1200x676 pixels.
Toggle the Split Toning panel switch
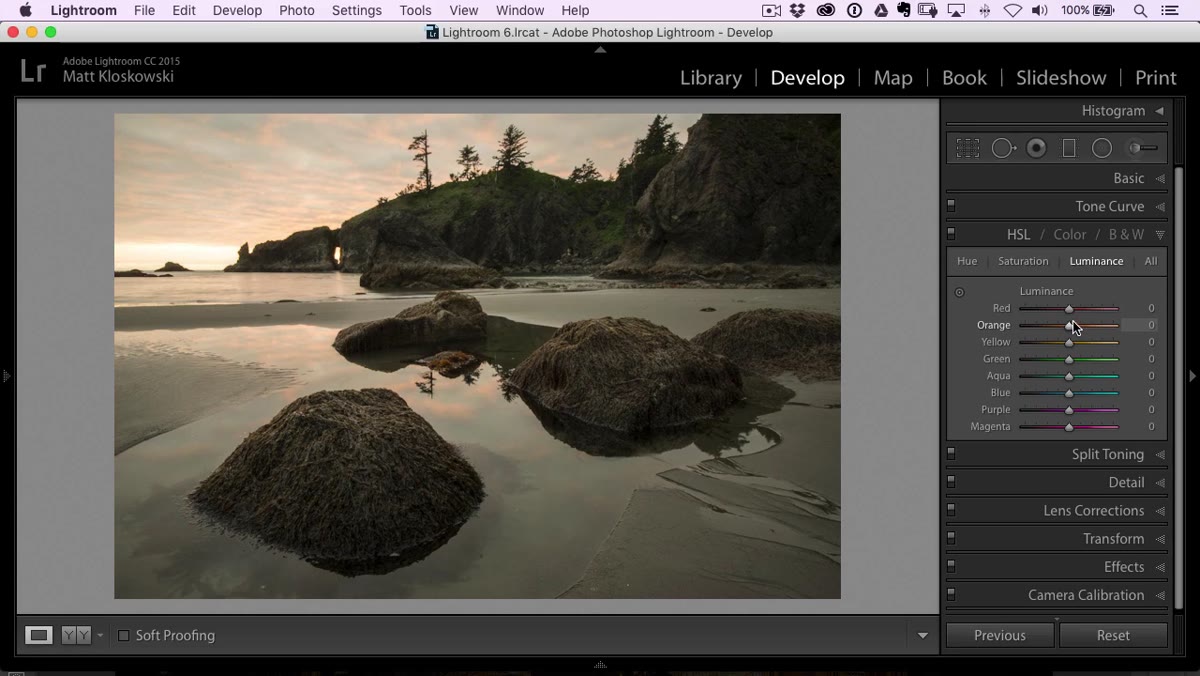click(951, 454)
